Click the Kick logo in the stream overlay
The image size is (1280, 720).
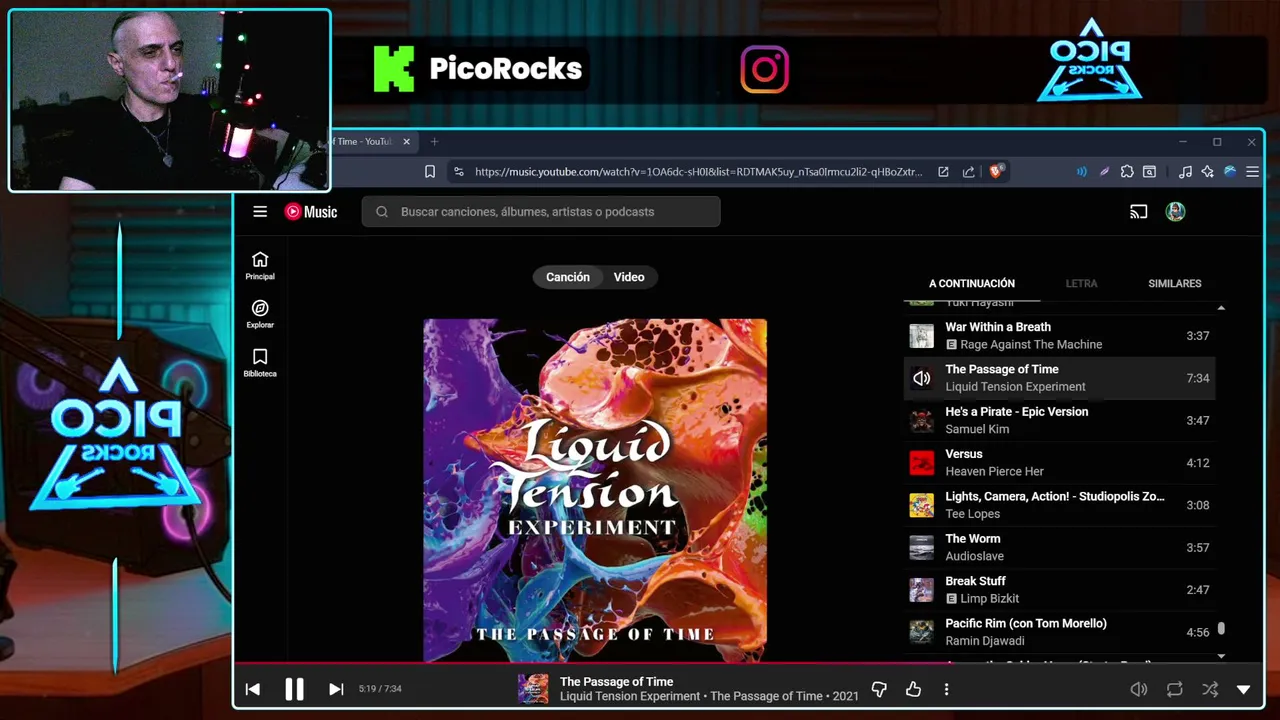(394, 69)
